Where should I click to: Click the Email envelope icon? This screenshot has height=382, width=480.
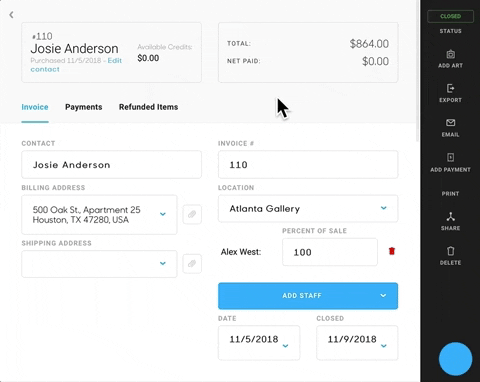[x=450, y=123]
